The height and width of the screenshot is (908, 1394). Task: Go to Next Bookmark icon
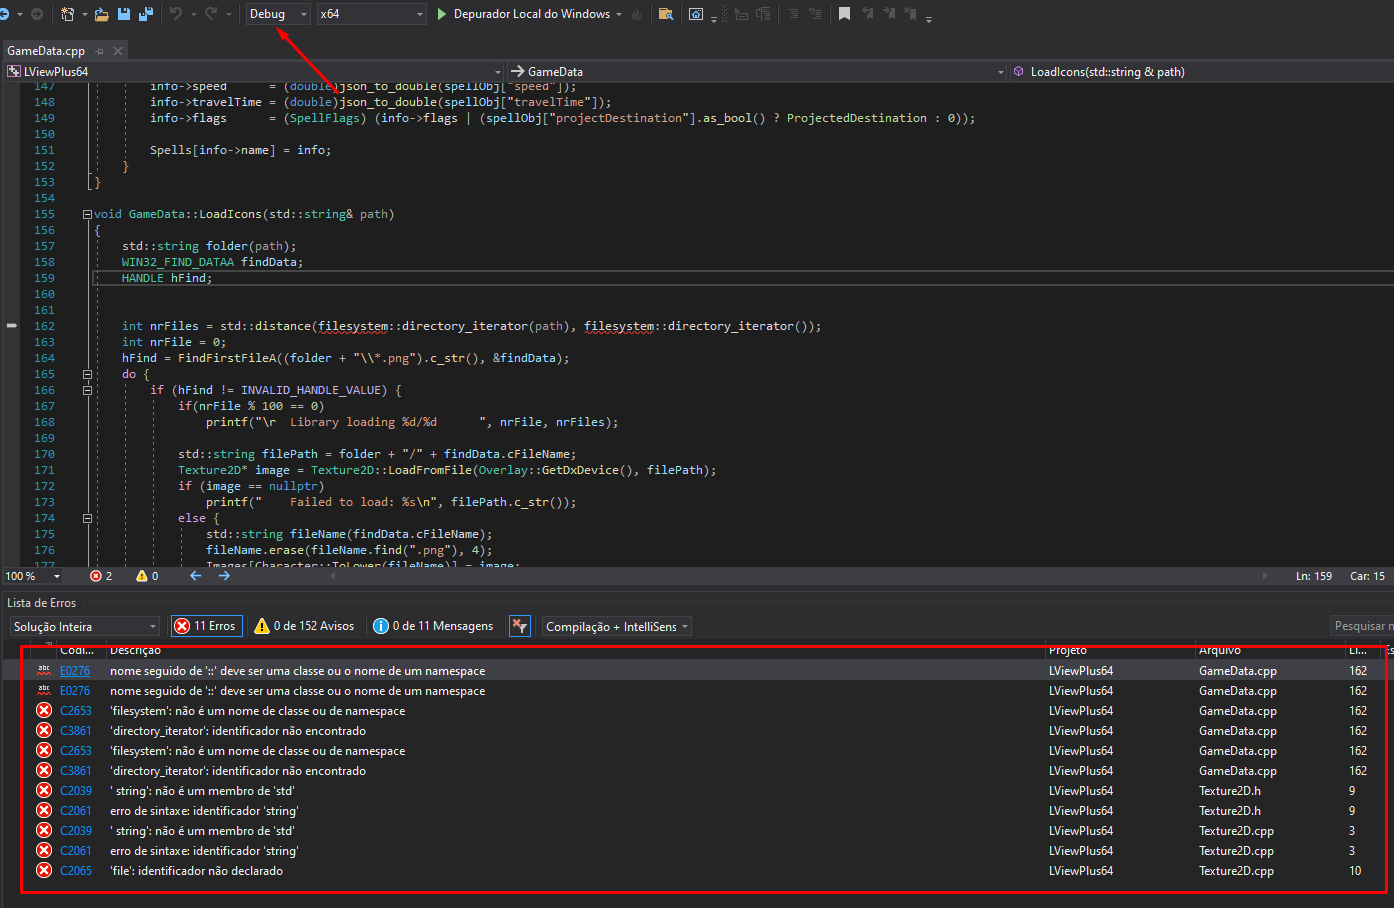(x=889, y=14)
